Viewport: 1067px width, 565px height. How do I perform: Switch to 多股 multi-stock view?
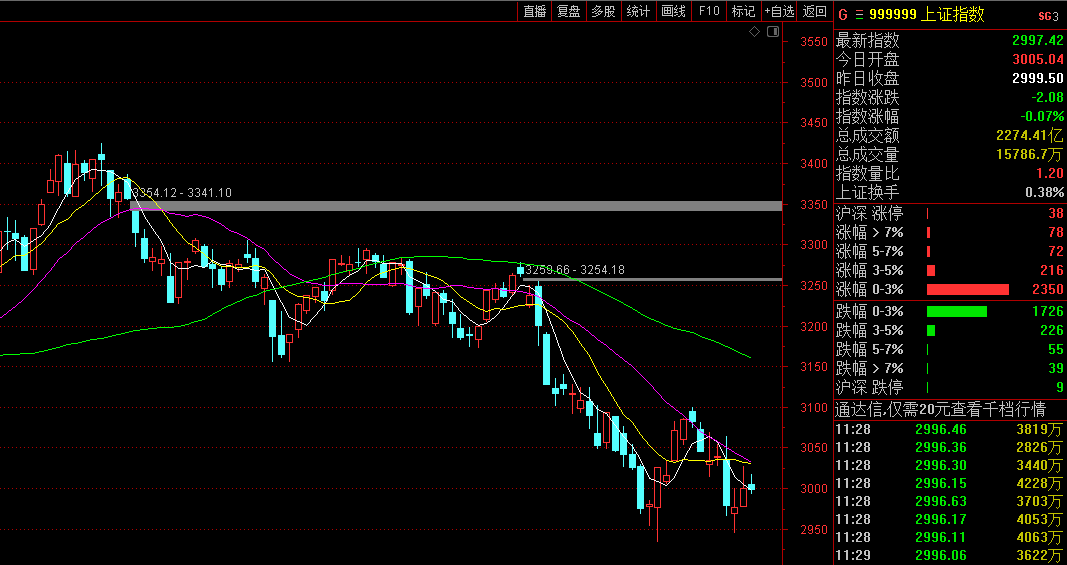[603, 11]
